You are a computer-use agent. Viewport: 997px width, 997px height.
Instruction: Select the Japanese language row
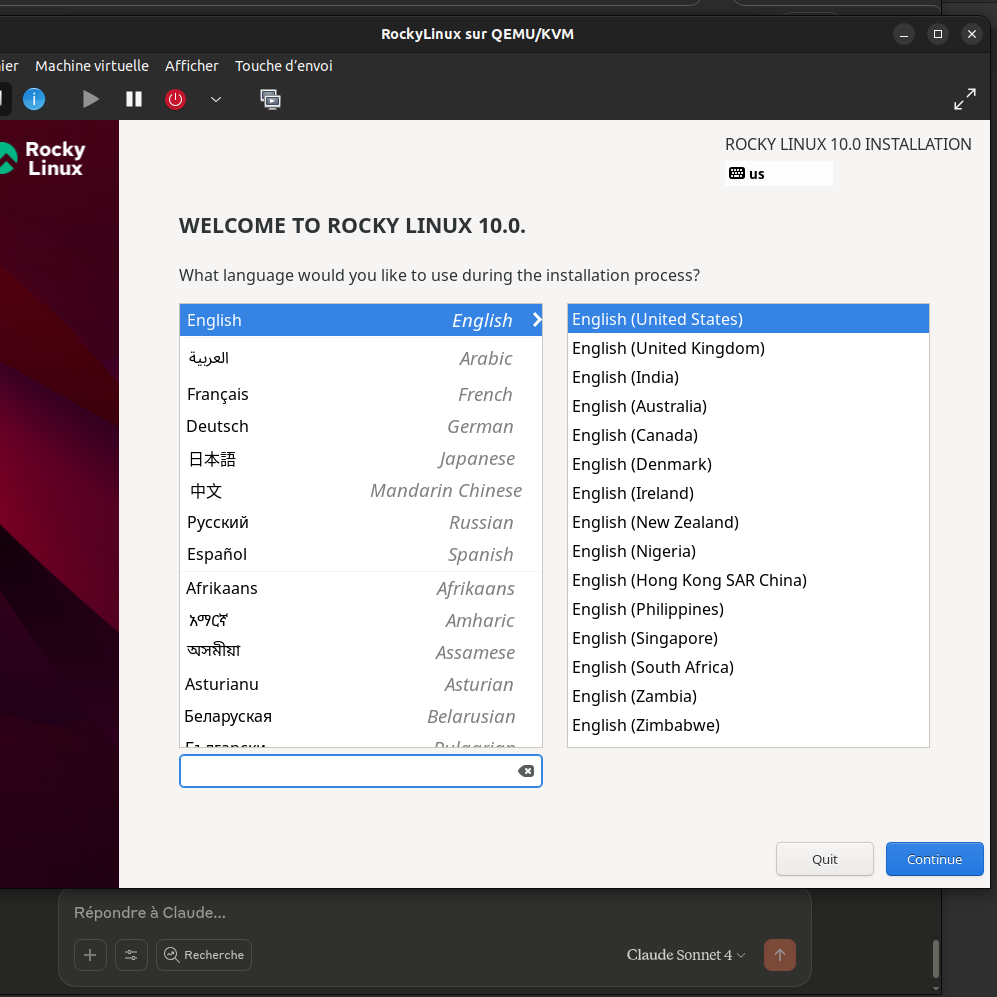(x=361, y=458)
